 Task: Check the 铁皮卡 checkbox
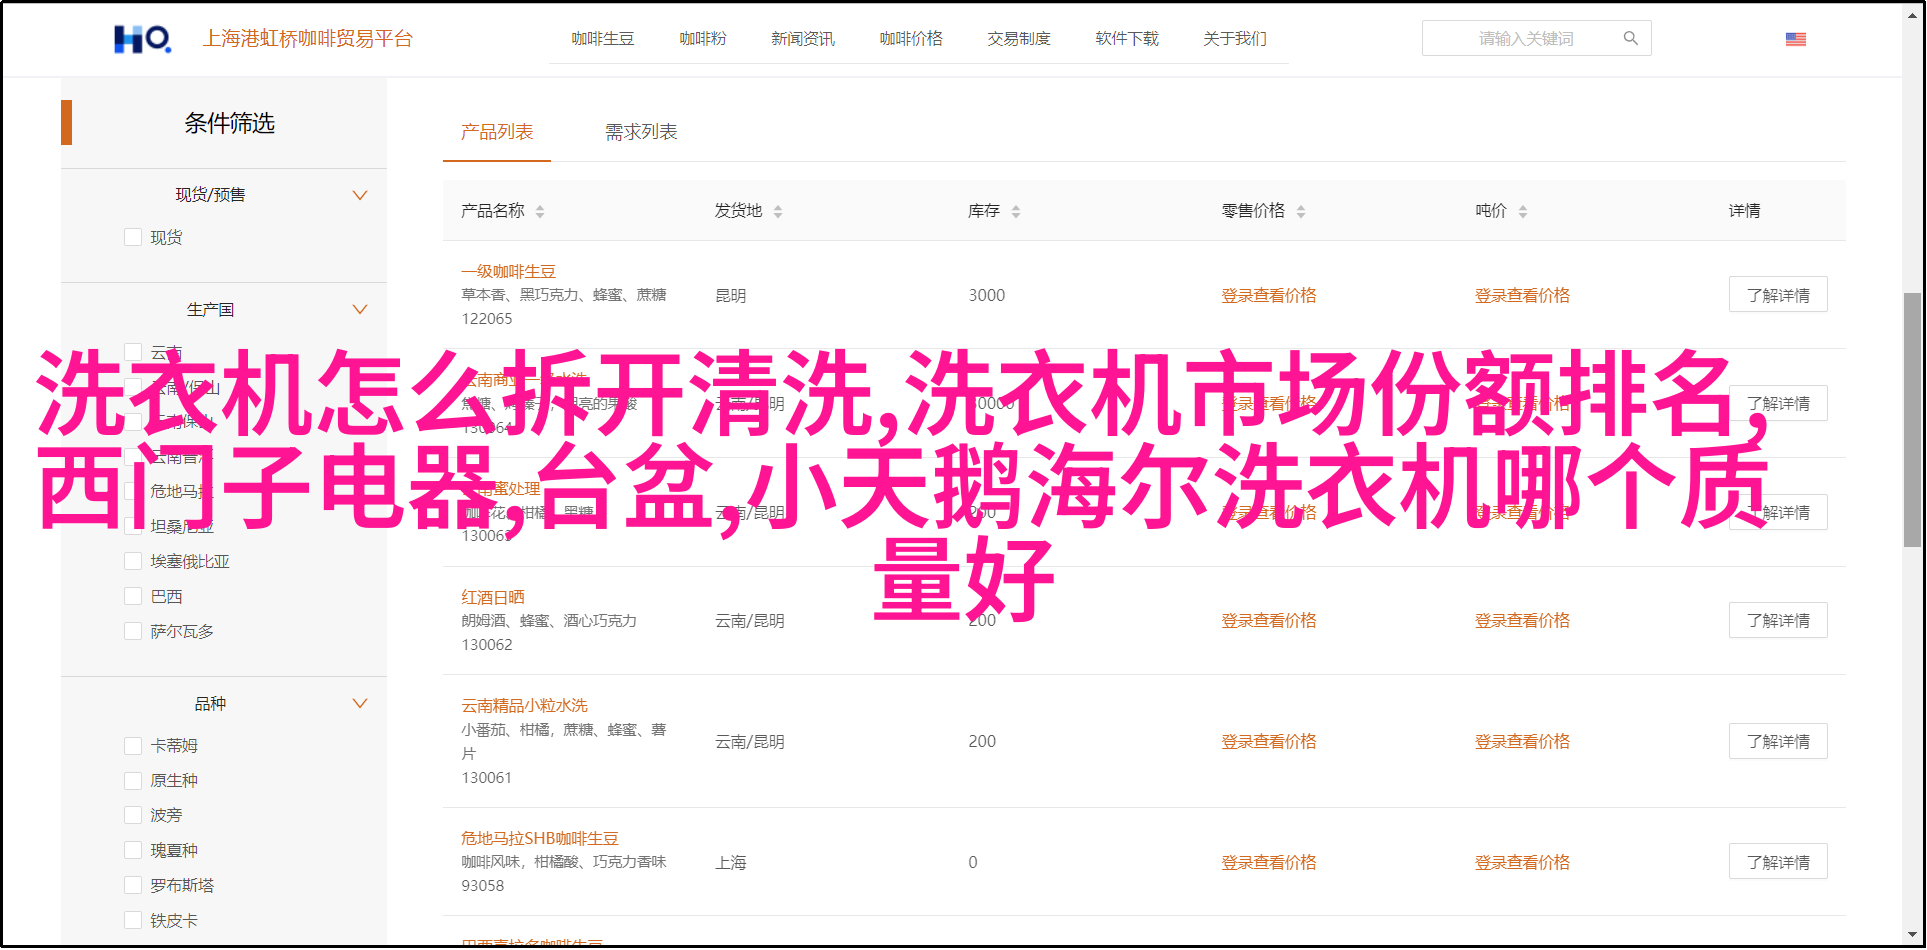coord(133,920)
